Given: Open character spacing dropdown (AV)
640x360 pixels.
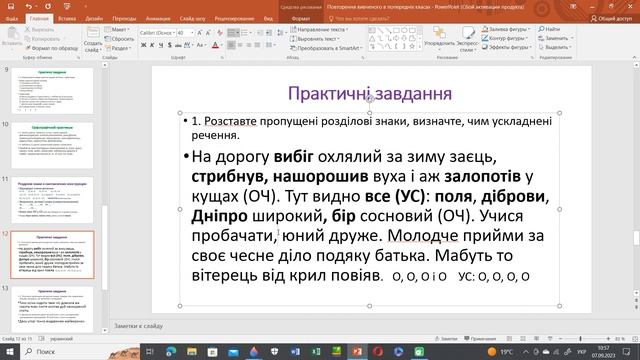Looking at the screenshot, I should pyautogui.click(x=188, y=45).
